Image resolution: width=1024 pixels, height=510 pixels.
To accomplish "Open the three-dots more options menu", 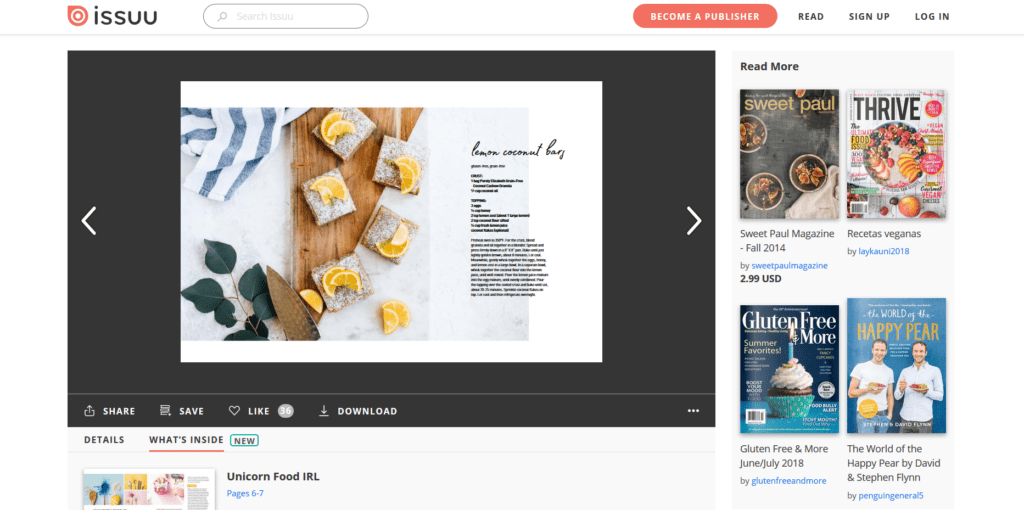I will tap(694, 411).
